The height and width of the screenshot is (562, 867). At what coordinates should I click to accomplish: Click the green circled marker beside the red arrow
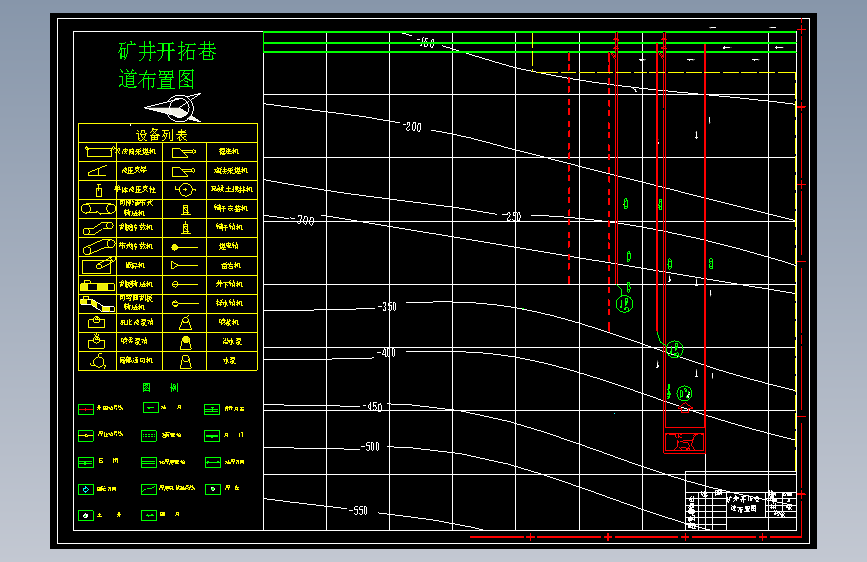(685, 393)
